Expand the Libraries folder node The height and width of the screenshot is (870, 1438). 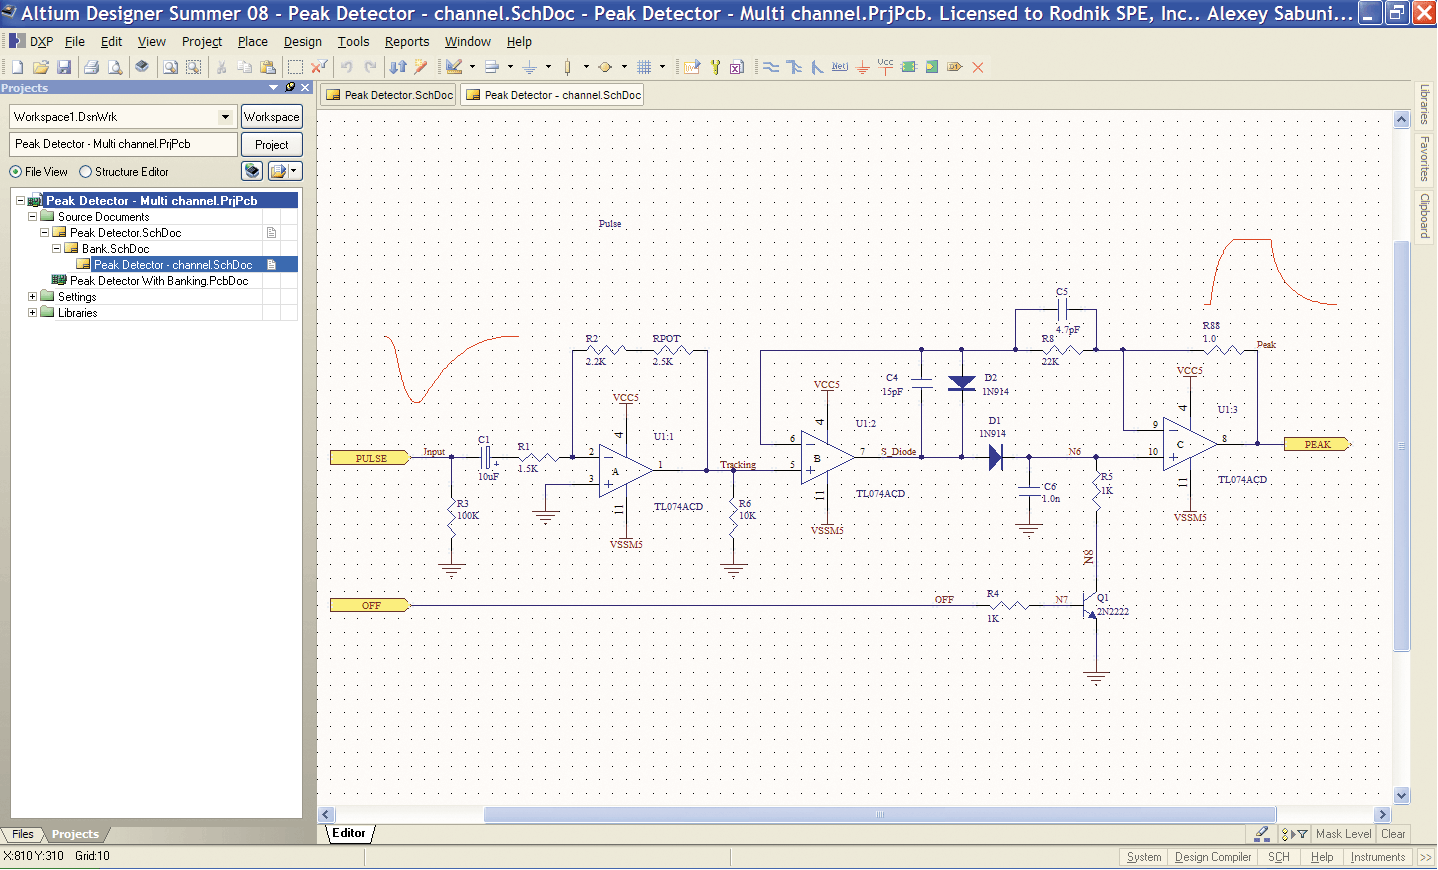32,313
